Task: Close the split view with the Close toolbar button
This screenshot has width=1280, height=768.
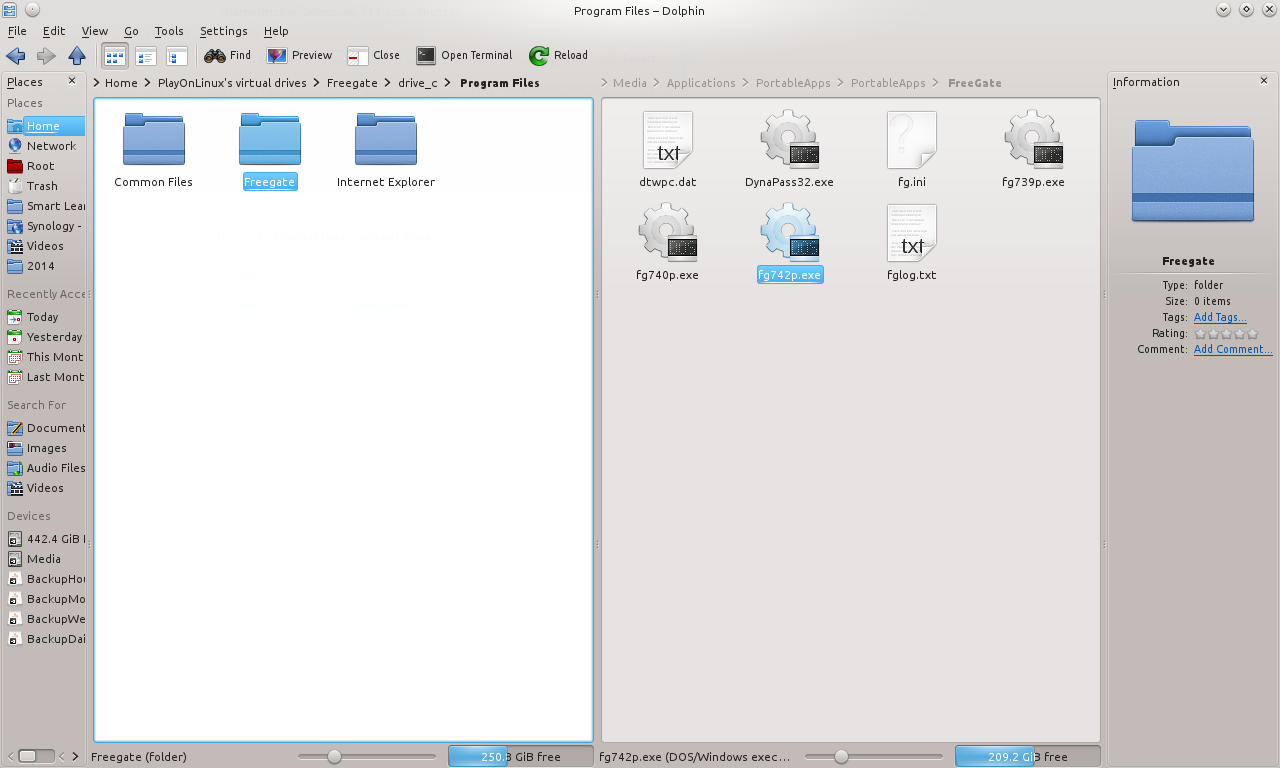Action: 374,56
